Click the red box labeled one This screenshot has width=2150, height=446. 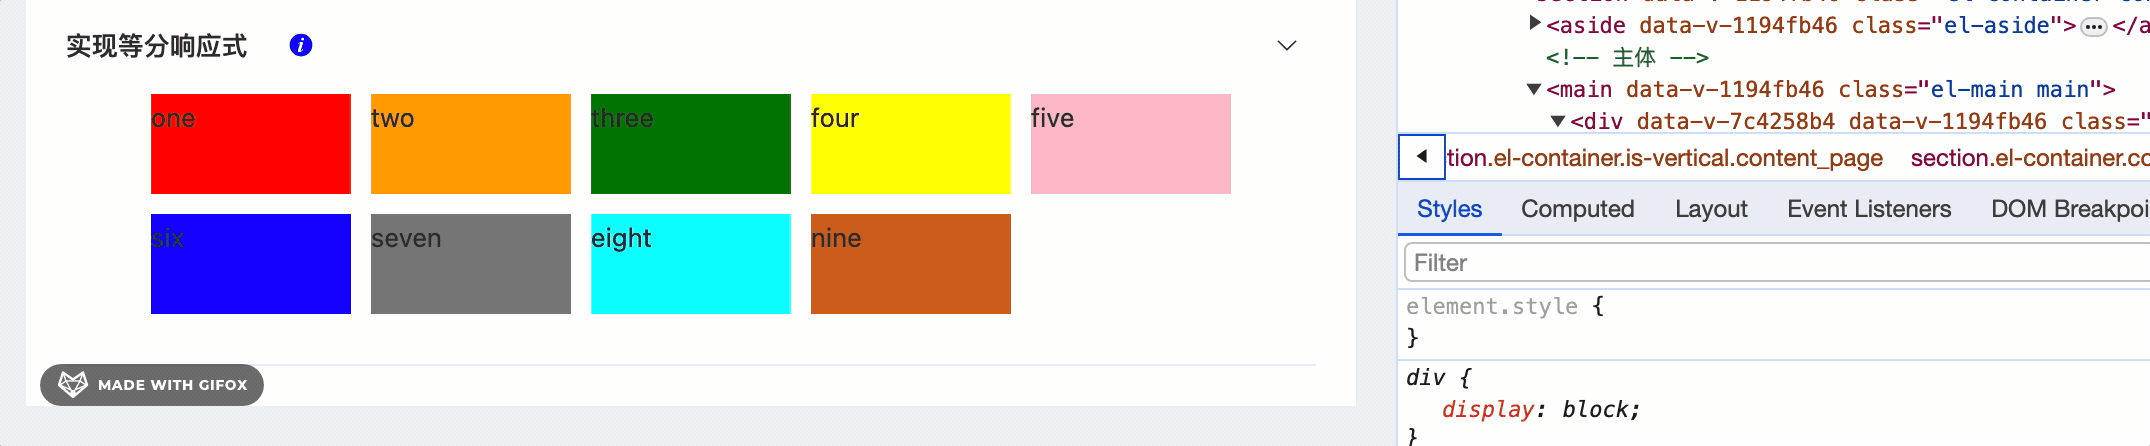coord(251,144)
